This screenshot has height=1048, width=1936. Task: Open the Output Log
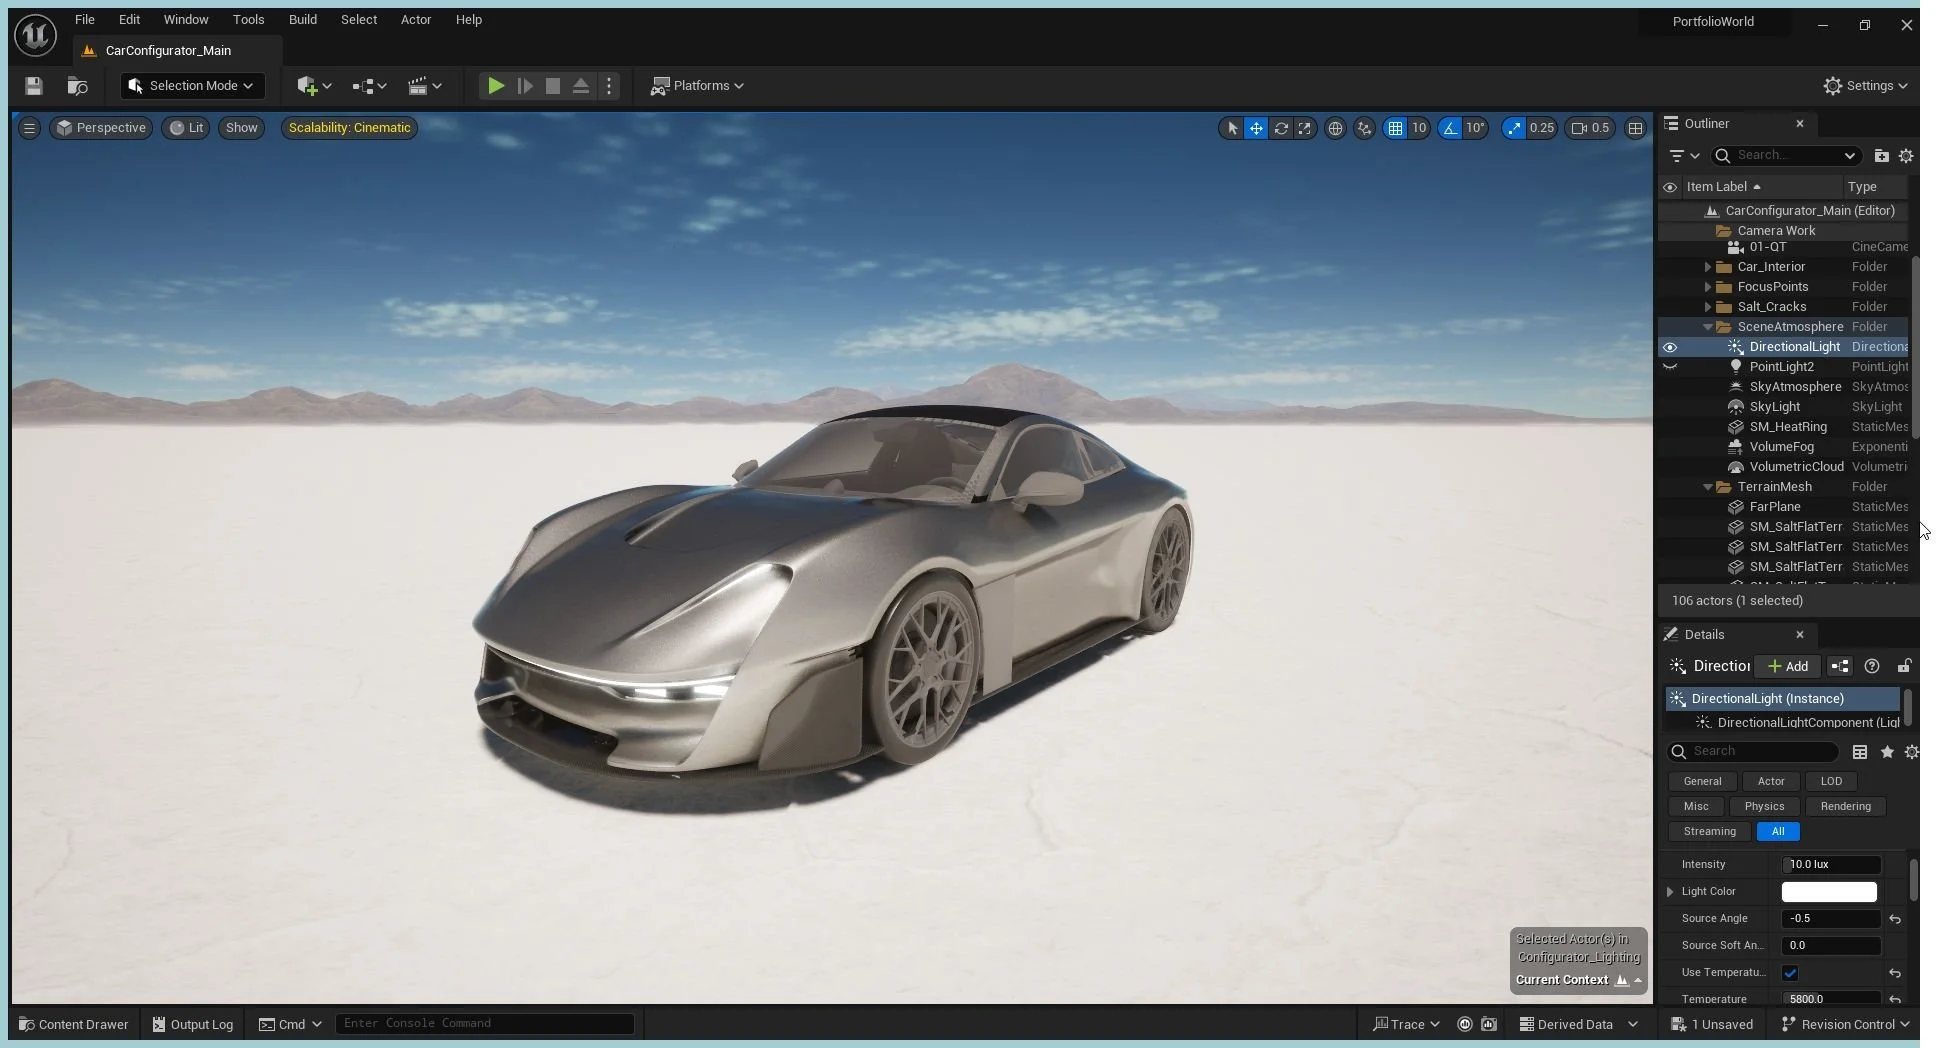pyautogui.click(x=193, y=1024)
